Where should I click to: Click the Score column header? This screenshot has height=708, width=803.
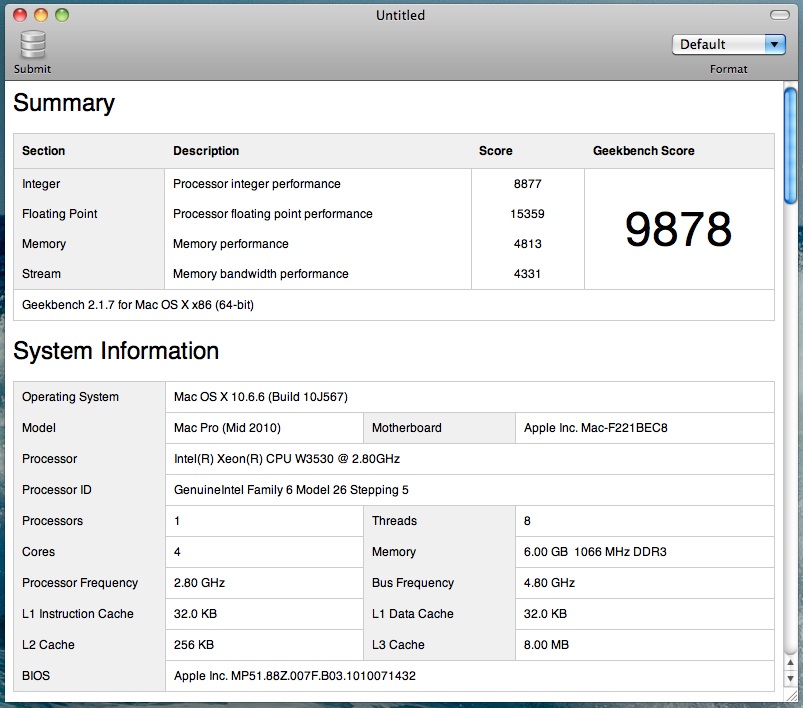(496, 151)
